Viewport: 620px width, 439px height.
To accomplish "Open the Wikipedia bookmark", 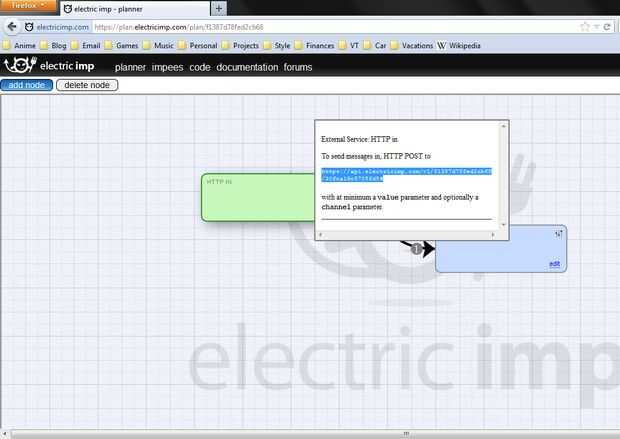I will click(459, 45).
